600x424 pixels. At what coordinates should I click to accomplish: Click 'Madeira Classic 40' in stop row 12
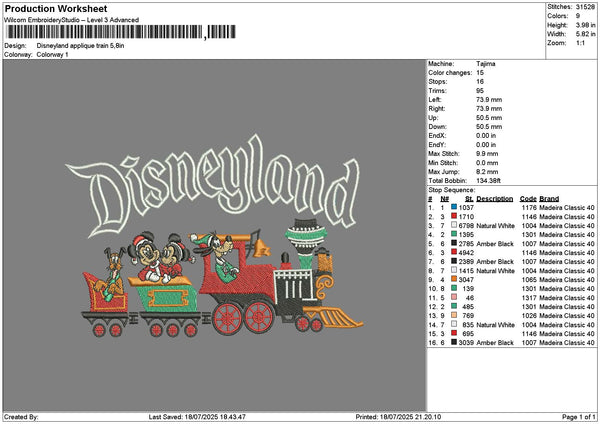[567, 307]
